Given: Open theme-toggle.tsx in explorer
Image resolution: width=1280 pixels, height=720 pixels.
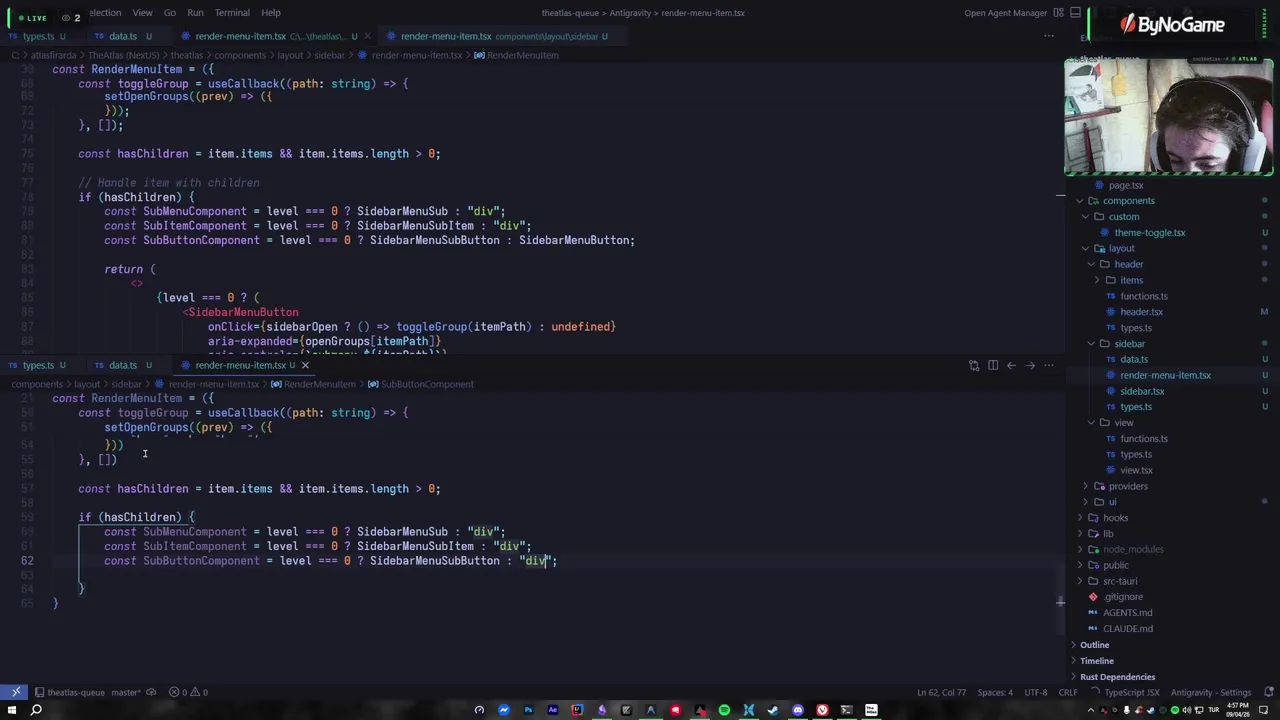Looking at the screenshot, I should pyautogui.click(x=1150, y=233).
